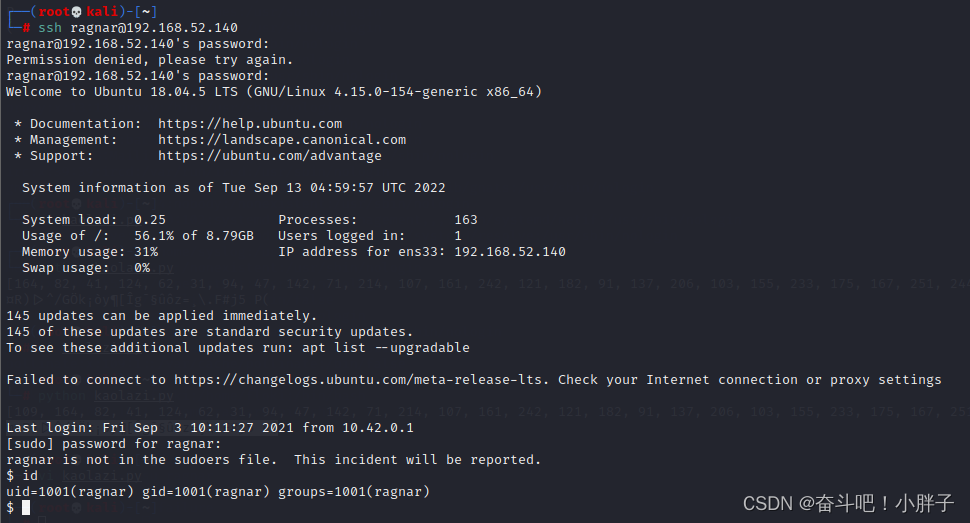Click the uid=1001(ragnar) output line
The height and width of the screenshot is (523, 970).
coord(218,492)
